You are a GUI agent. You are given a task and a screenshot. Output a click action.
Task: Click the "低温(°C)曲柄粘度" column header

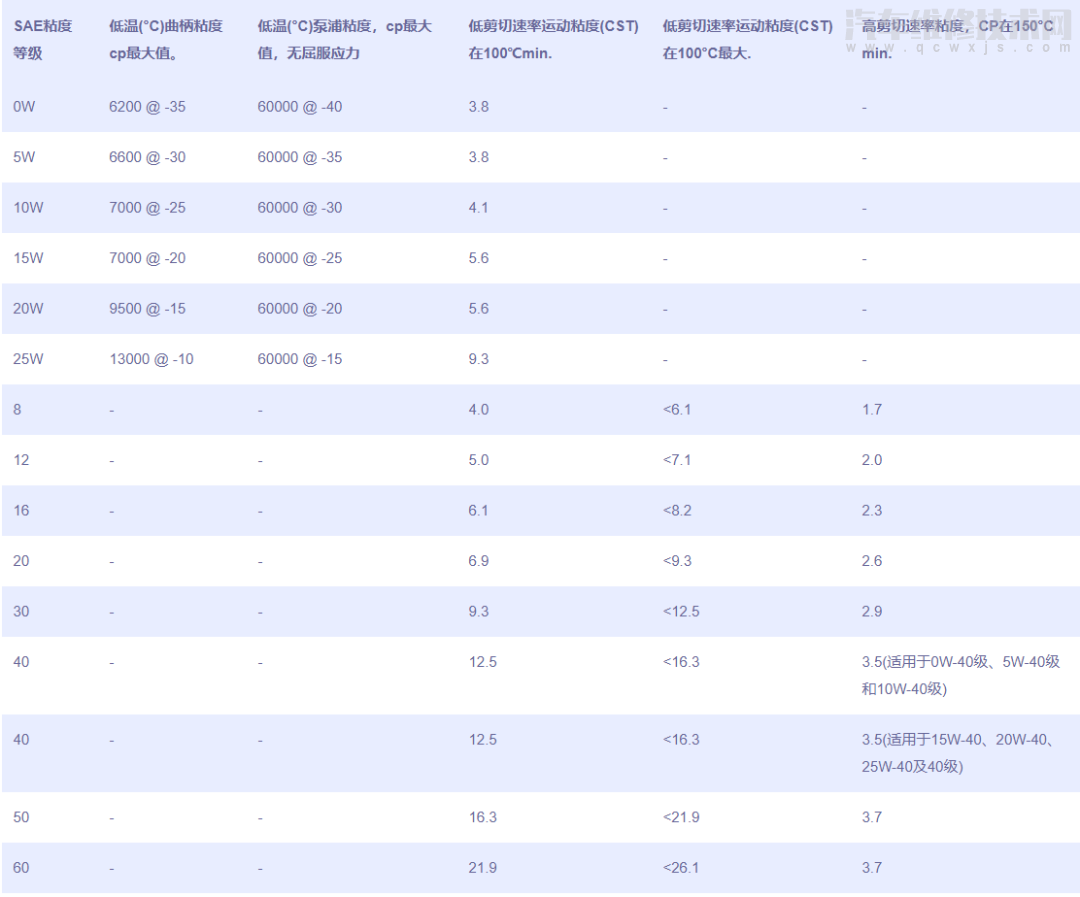(x=166, y=40)
